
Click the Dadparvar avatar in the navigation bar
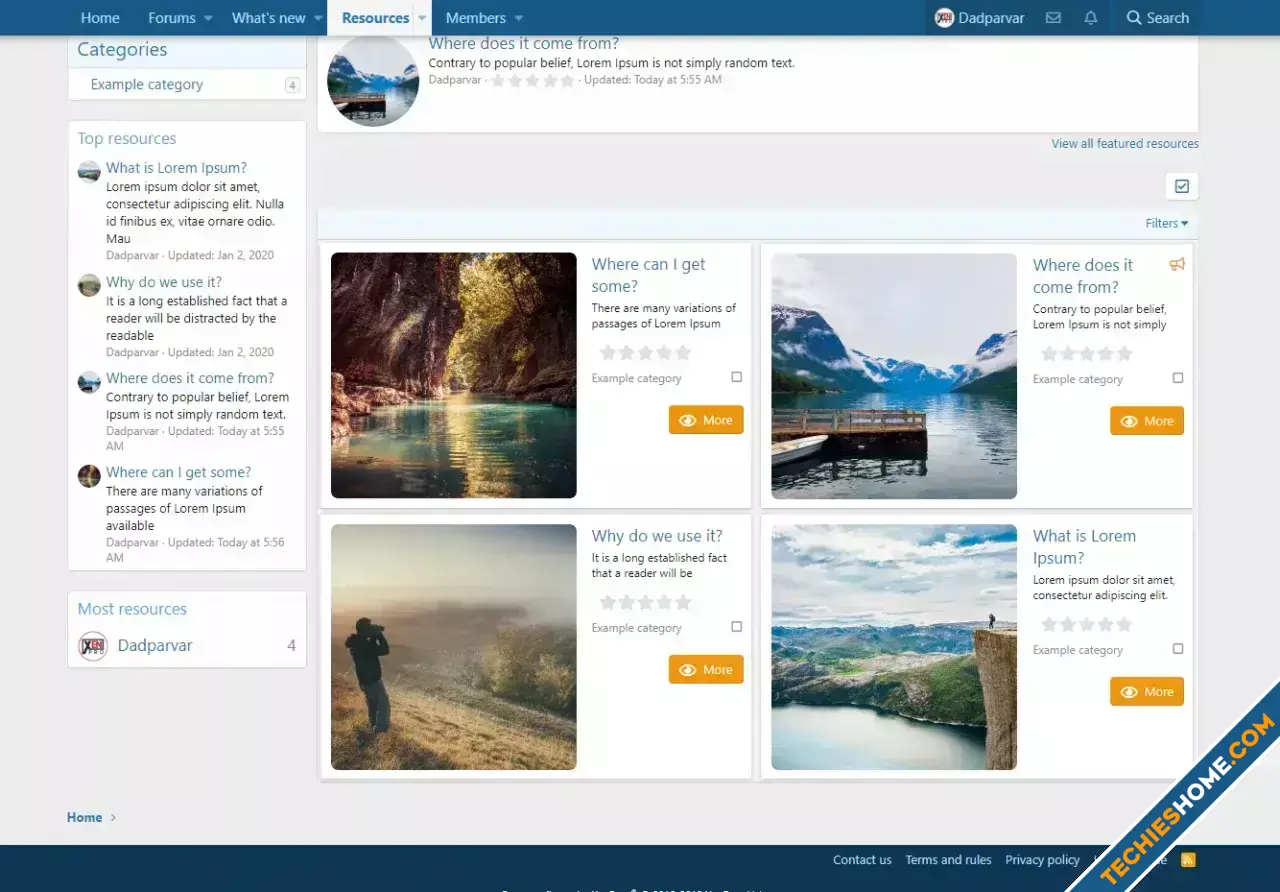[x=944, y=18]
